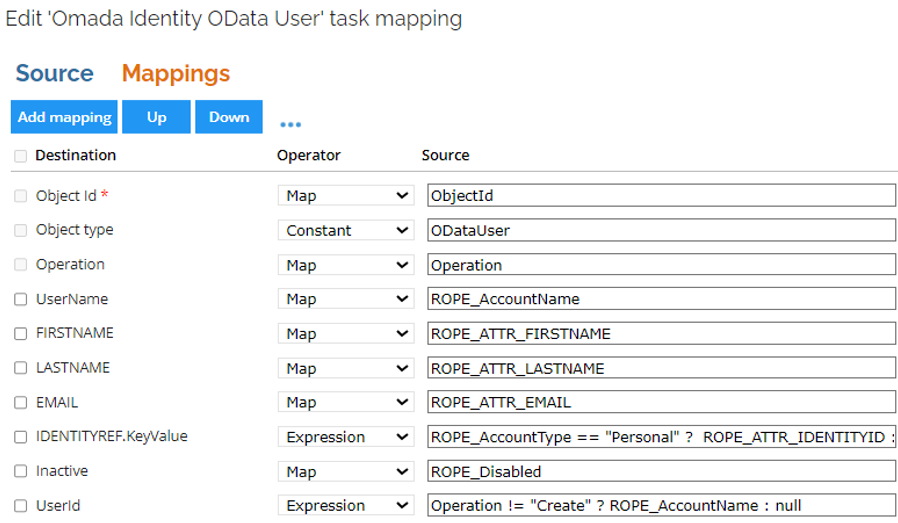This screenshot has height=523, width=898.
Task: Expand the LASTNAME operator dropdown
Action: [346, 368]
